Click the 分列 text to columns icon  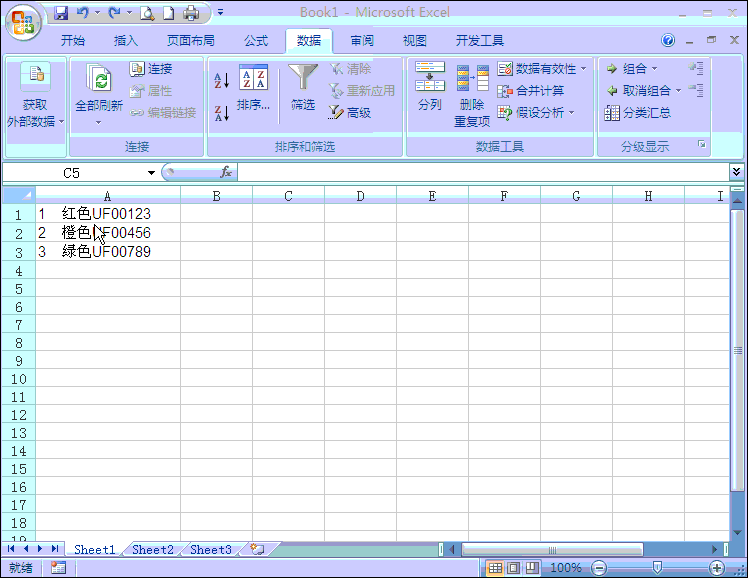430,87
